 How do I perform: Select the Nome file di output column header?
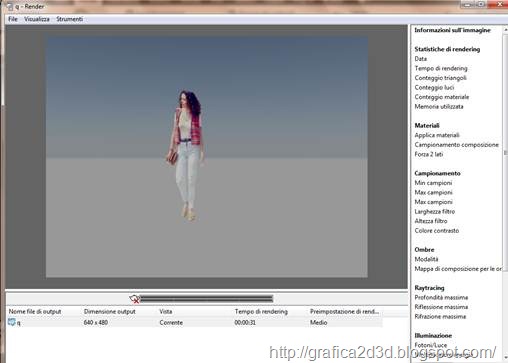tap(35, 311)
